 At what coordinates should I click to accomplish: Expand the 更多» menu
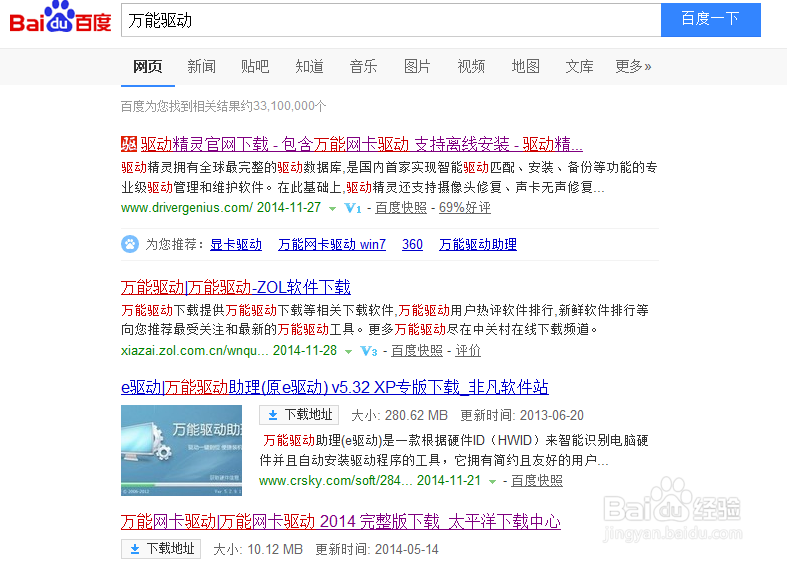[633, 66]
